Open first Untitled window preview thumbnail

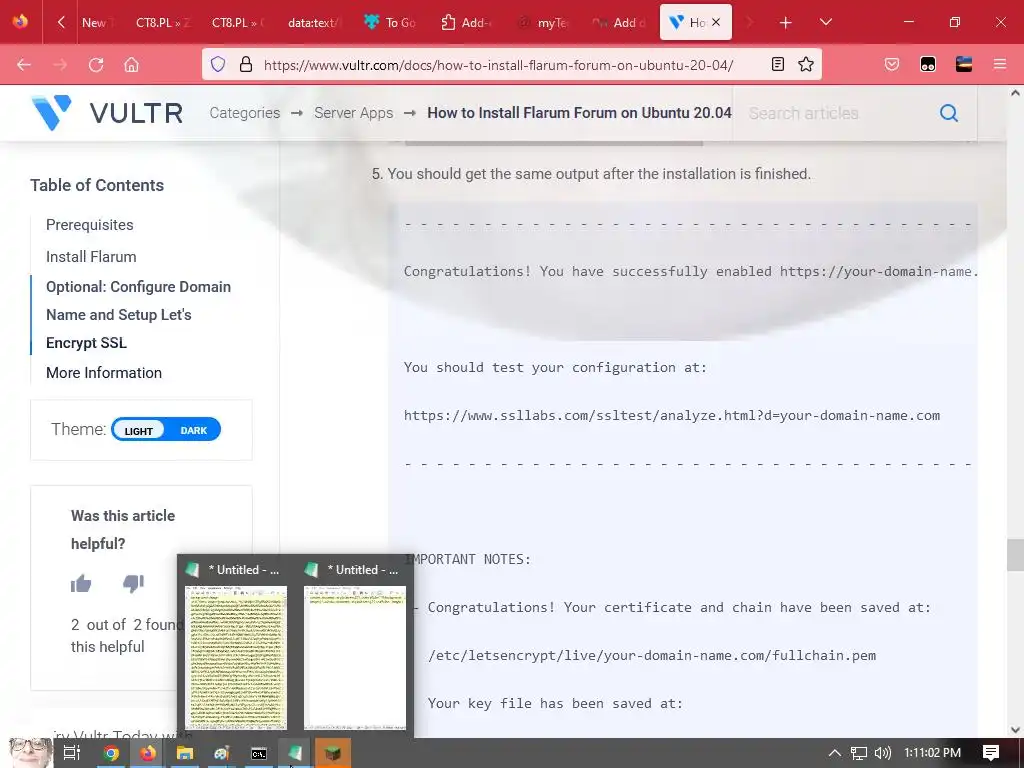236,656
